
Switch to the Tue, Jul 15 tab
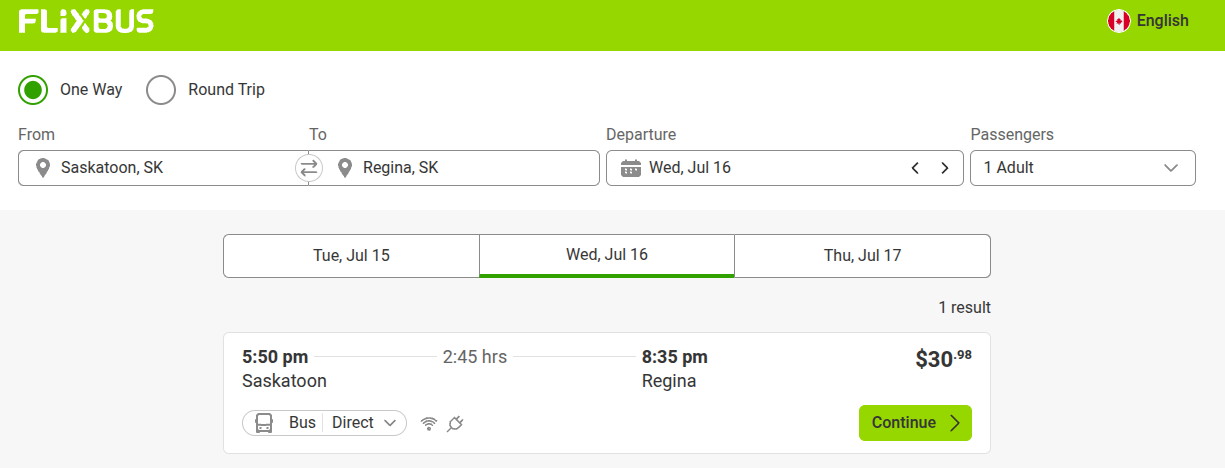click(351, 256)
